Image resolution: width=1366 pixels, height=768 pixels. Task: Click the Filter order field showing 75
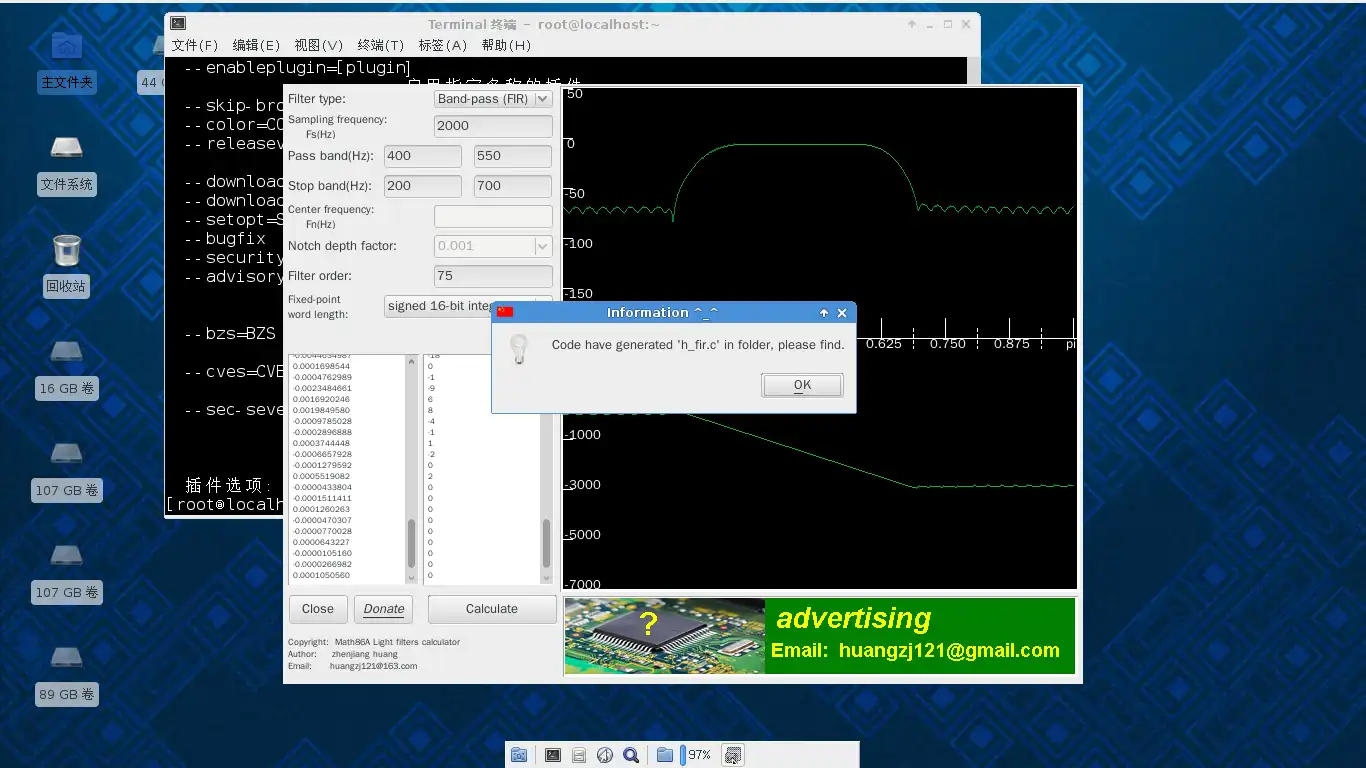pos(493,276)
